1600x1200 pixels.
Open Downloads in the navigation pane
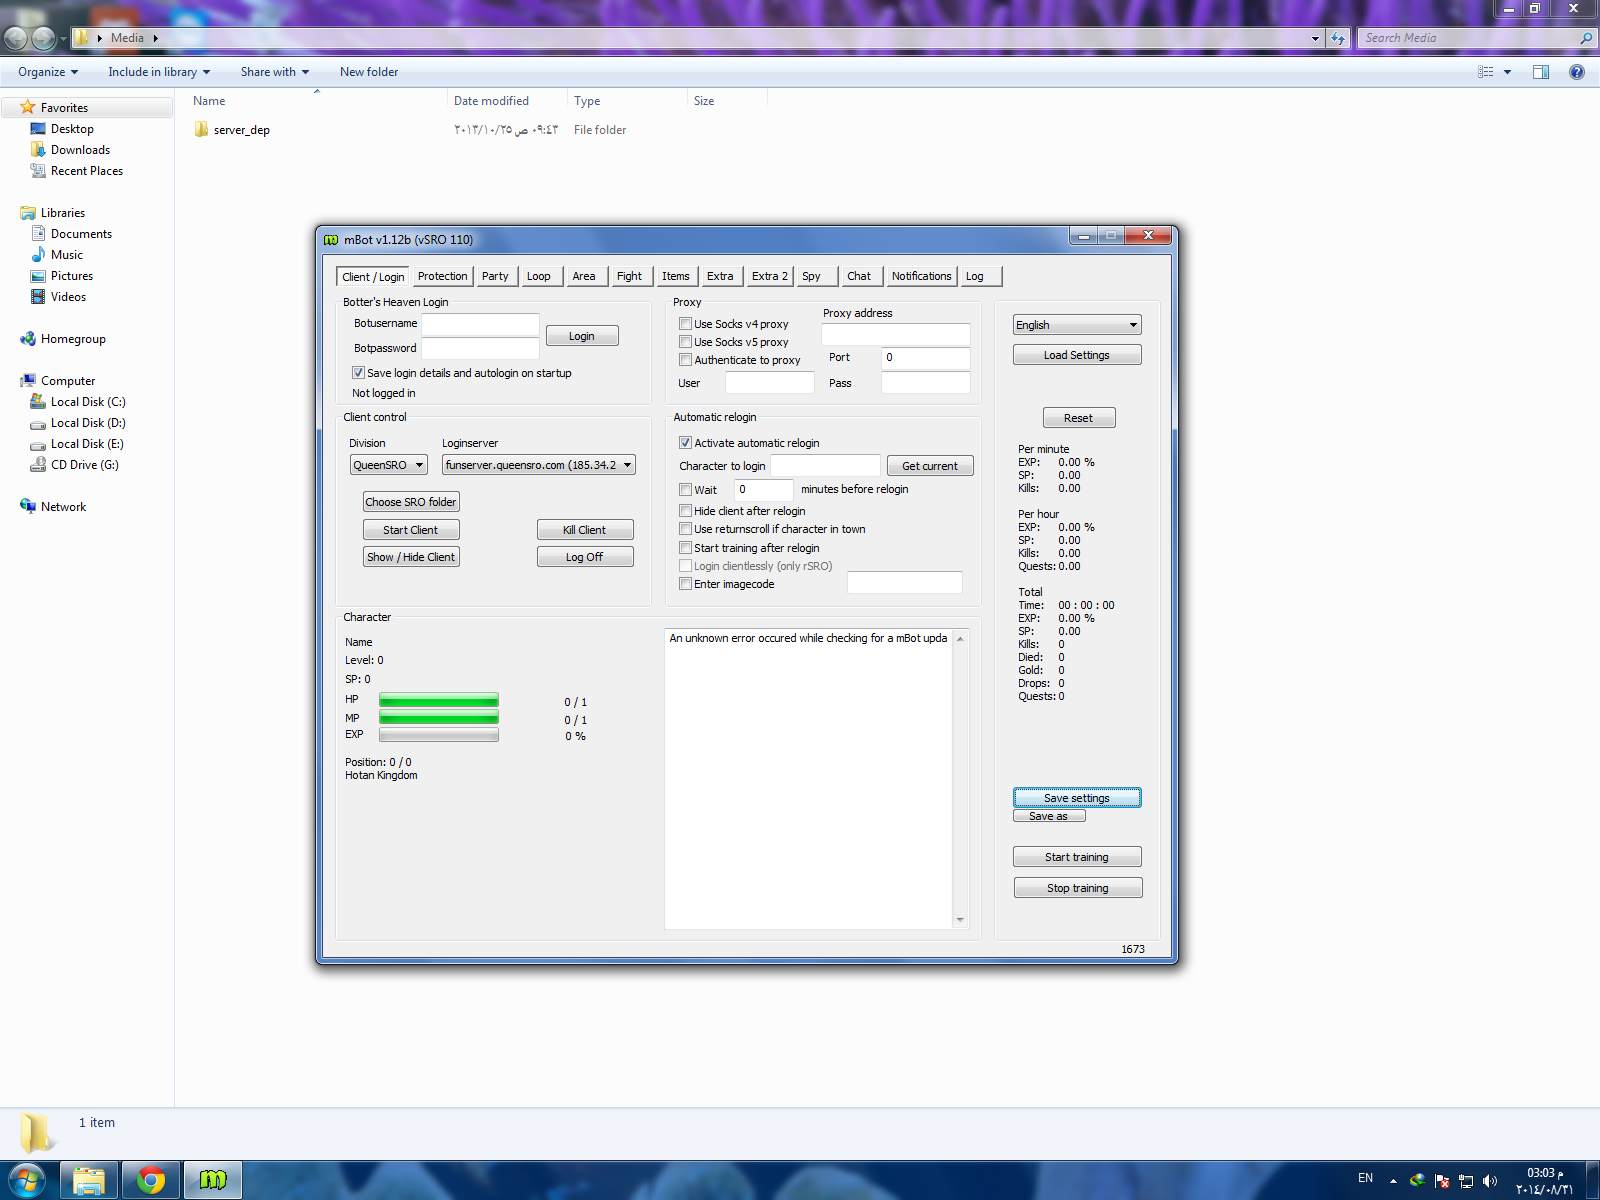pyautogui.click(x=80, y=150)
